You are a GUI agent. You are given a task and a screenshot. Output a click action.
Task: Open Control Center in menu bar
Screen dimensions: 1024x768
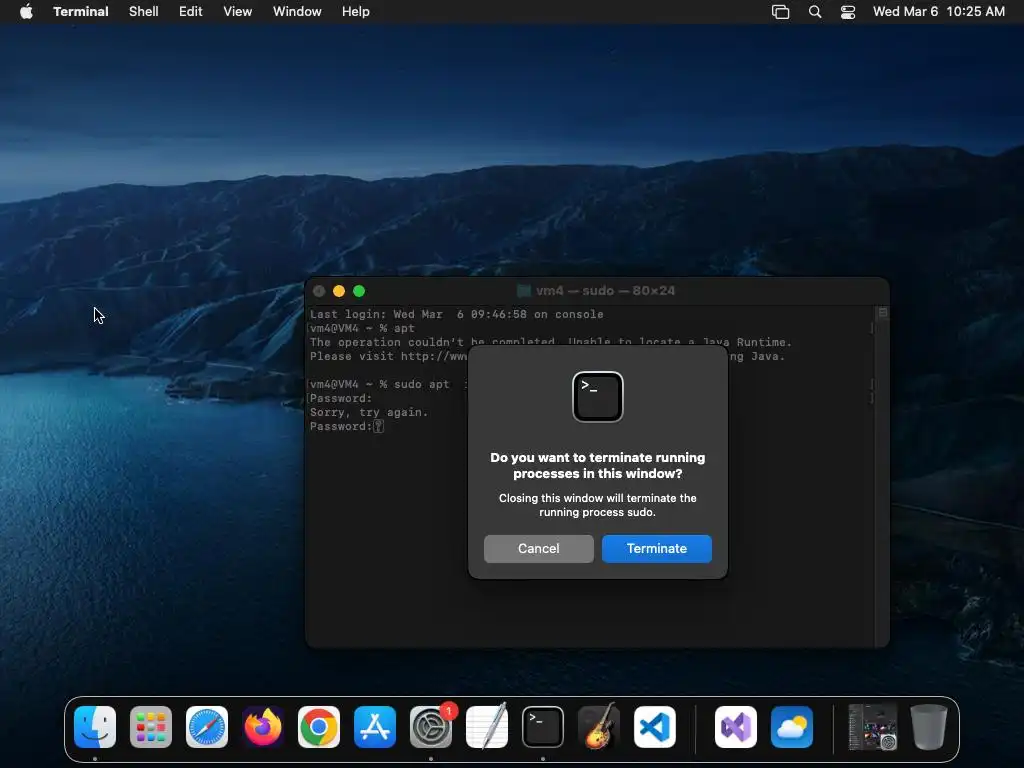(x=848, y=11)
